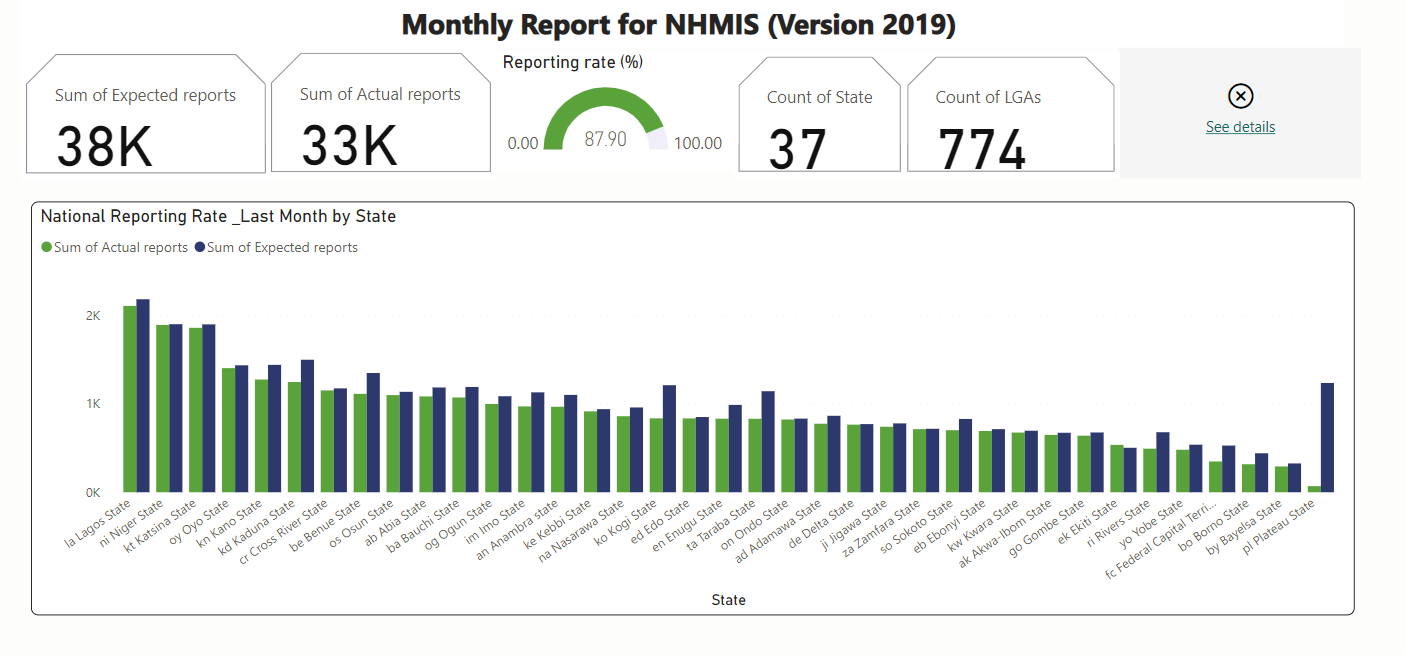Click the Monthly Report for NHMIS heading
This screenshot has width=1405, height=655.
pos(678,25)
